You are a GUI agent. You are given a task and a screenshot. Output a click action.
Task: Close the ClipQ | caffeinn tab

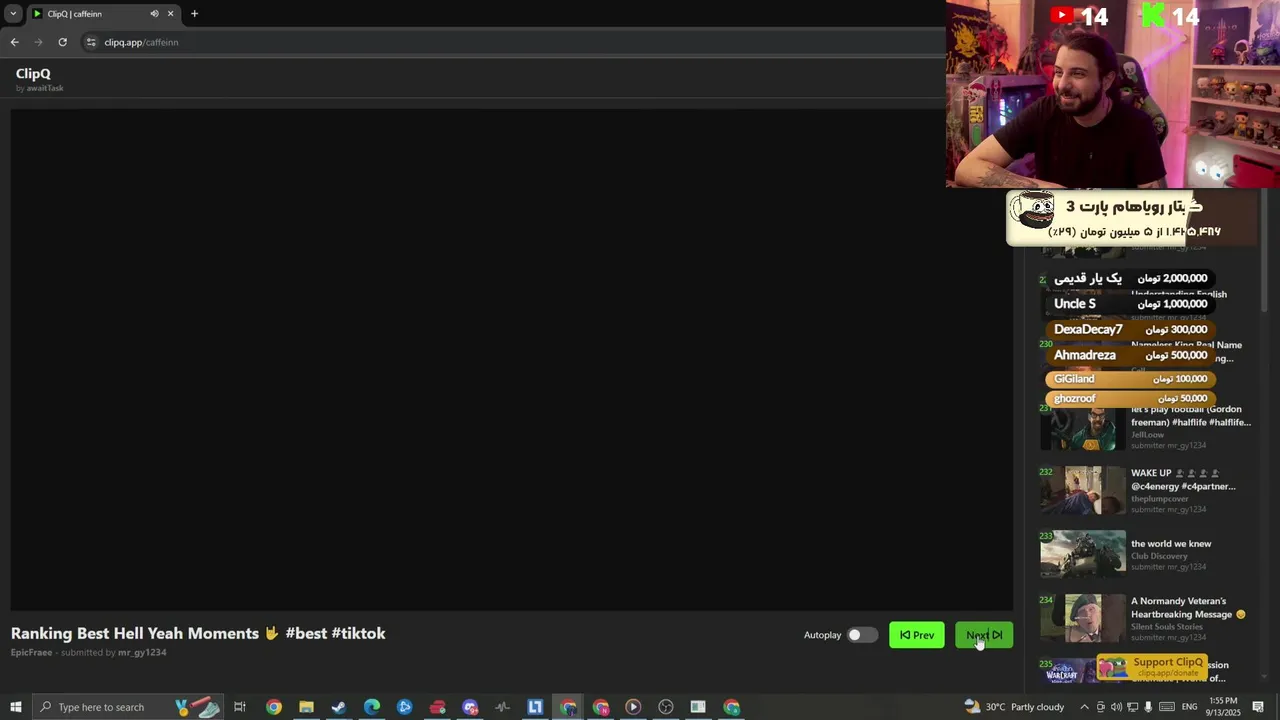click(x=170, y=14)
